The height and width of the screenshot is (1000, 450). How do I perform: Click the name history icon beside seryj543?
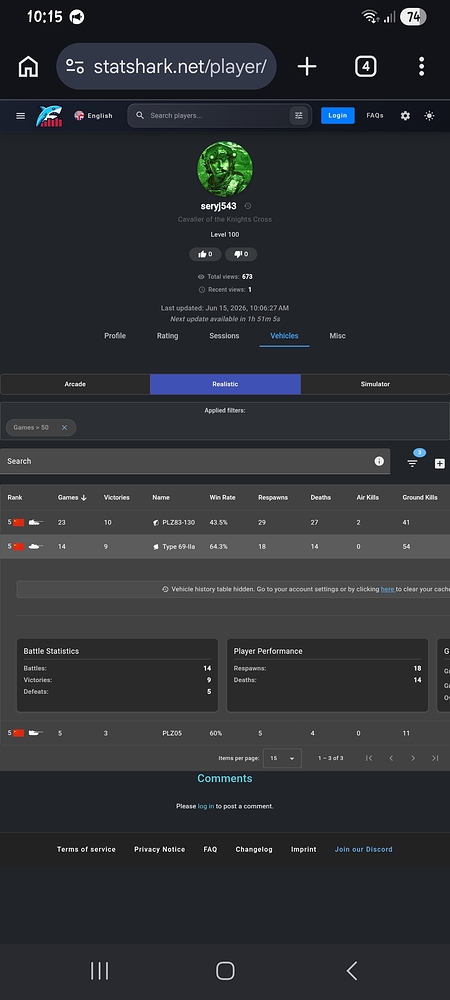coord(248,206)
